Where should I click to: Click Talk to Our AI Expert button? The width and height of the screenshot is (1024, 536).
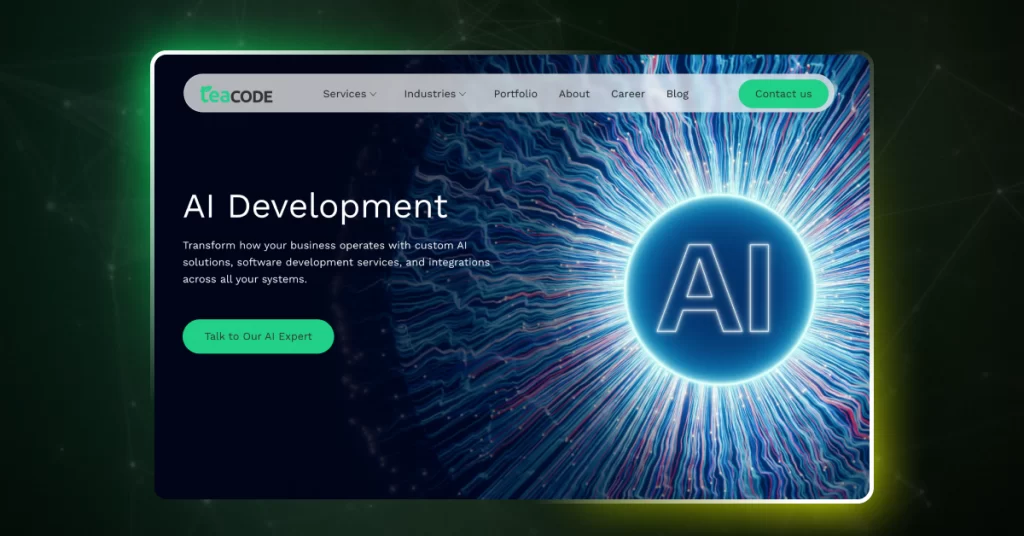point(258,336)
